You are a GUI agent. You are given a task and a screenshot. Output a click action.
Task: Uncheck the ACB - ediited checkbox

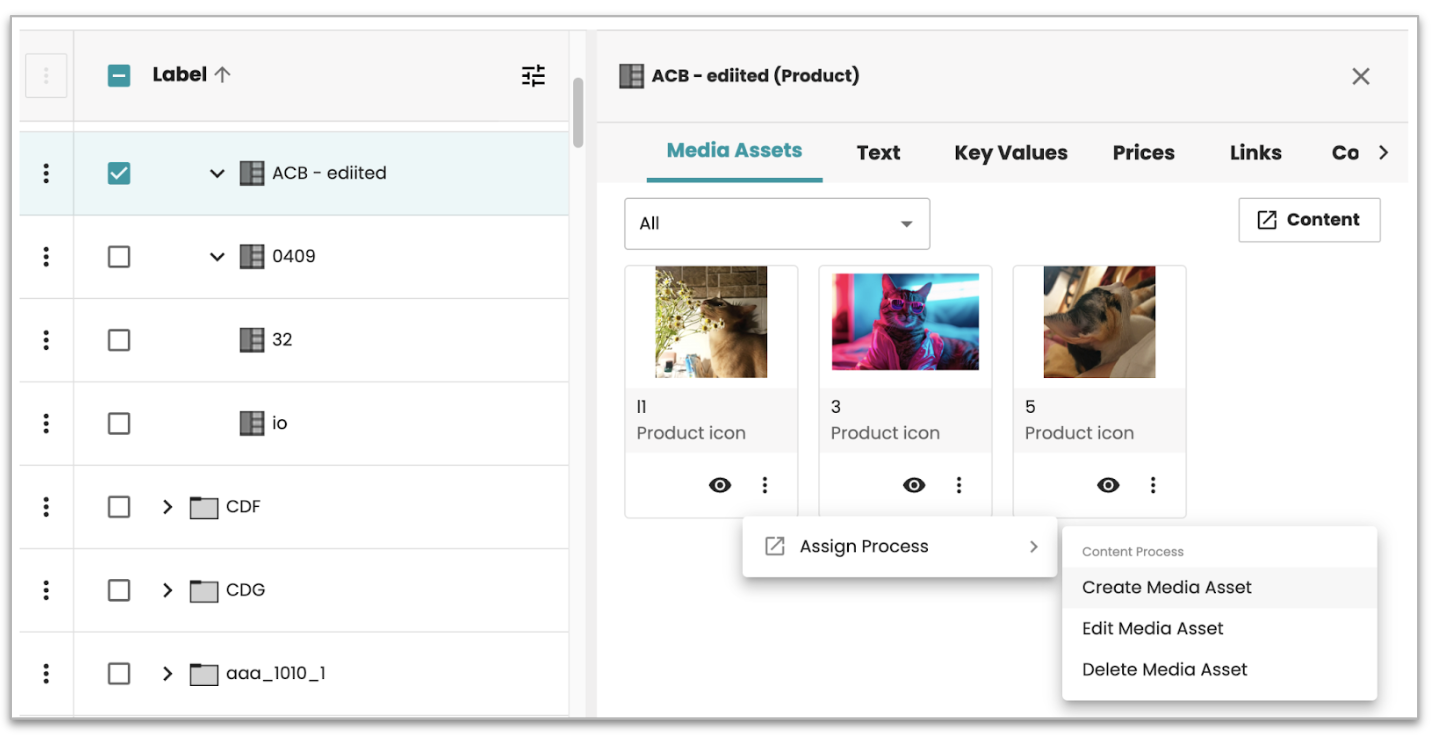[119, 173]
